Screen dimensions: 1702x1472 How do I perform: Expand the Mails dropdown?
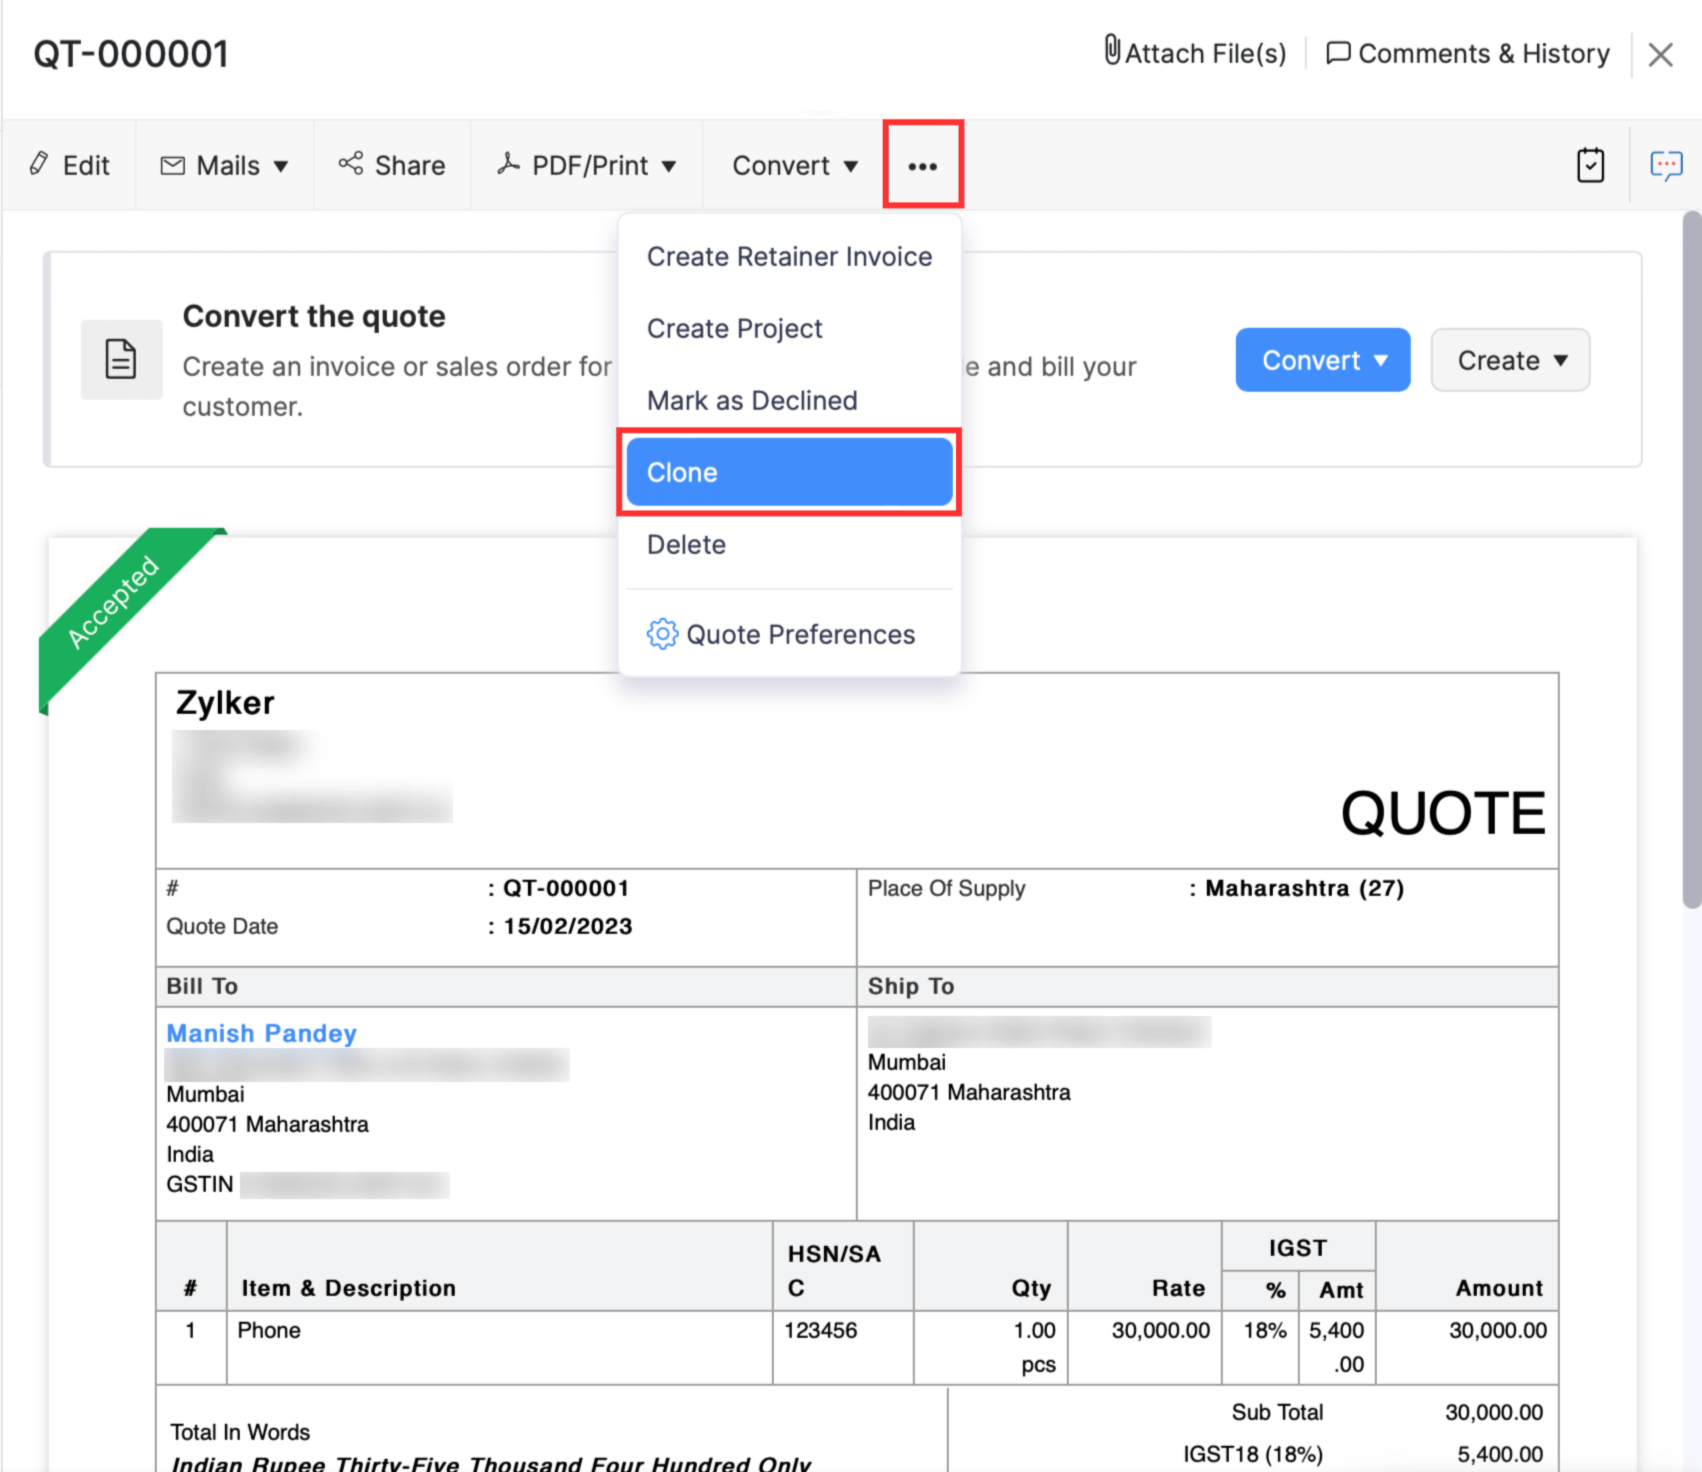pos(225,166)
